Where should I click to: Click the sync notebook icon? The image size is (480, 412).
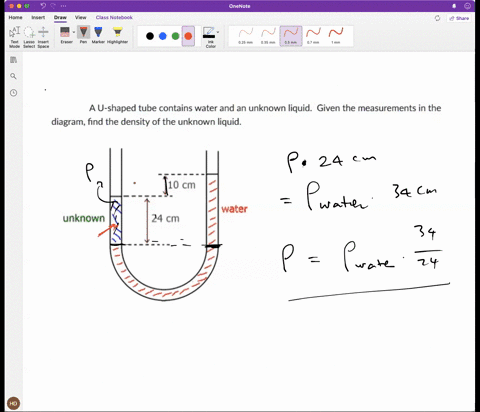(x=437, y=18)
